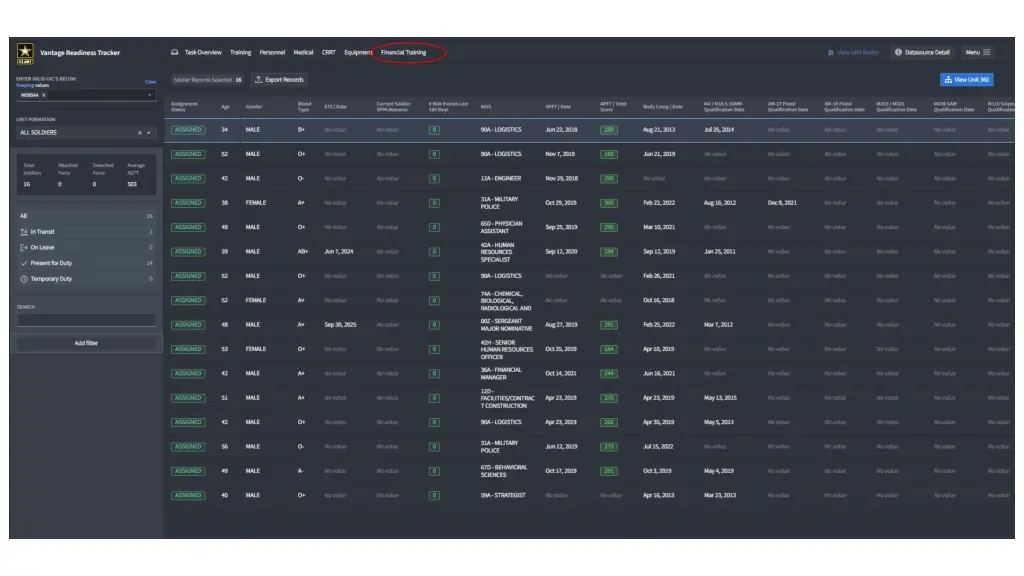Open the Equipment tab
The image size is (1024, 576).
click(x=358, y=52)
